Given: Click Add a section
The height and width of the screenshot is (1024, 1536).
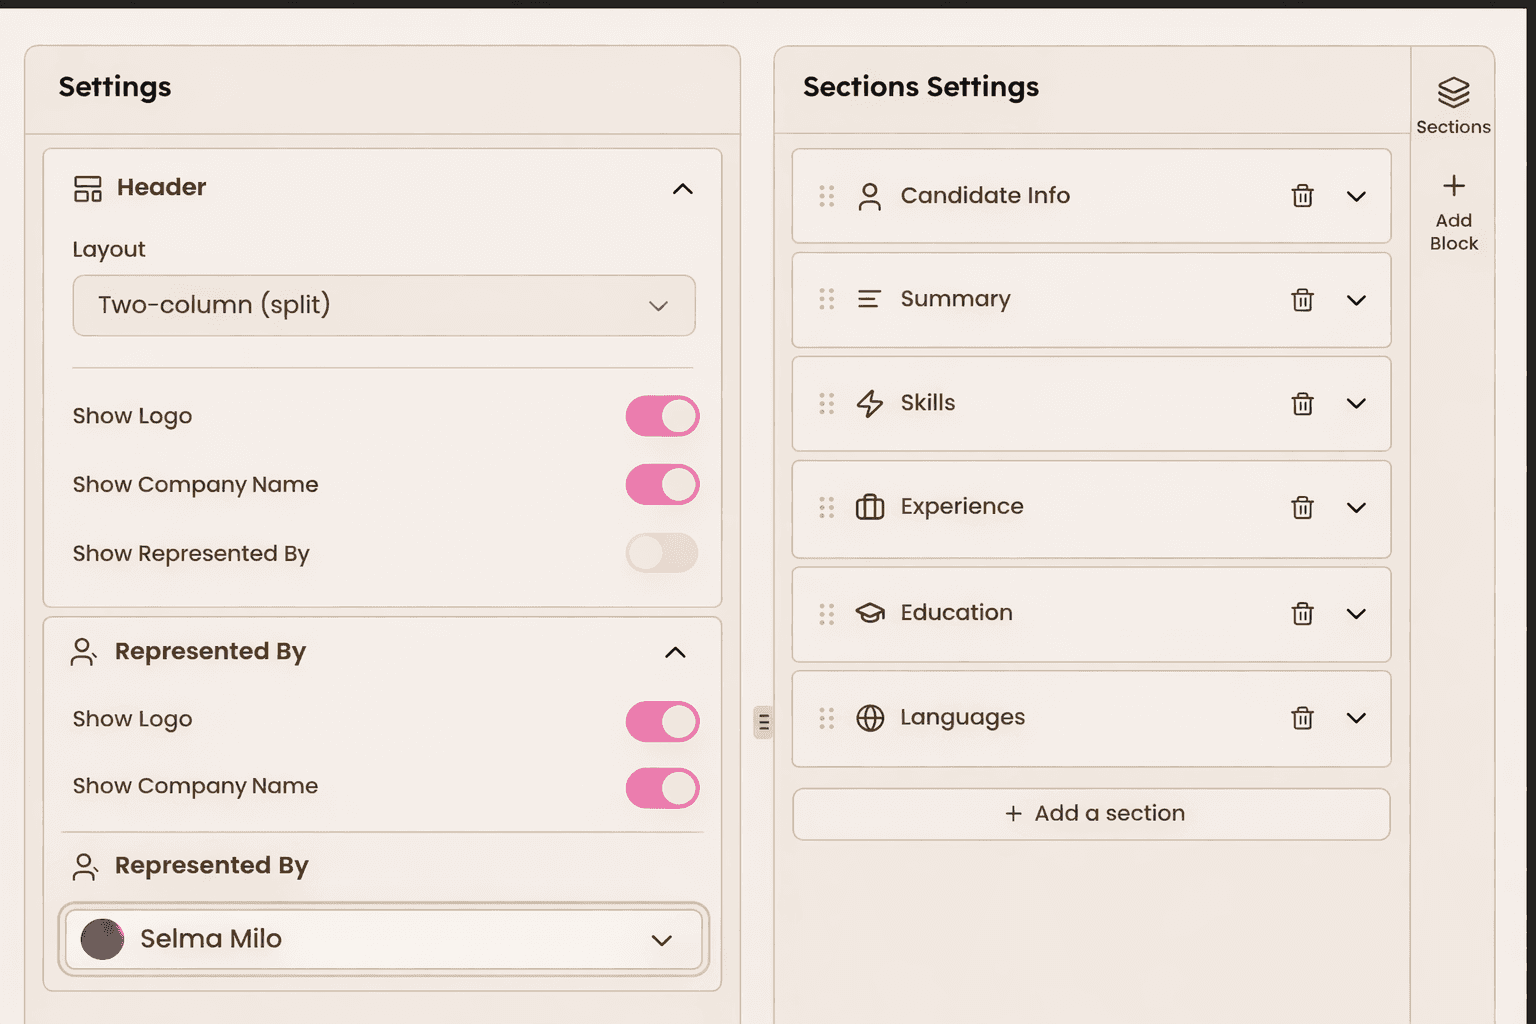Looking at the screenshot, I should pyautogui.click(x=1091, y=813).
